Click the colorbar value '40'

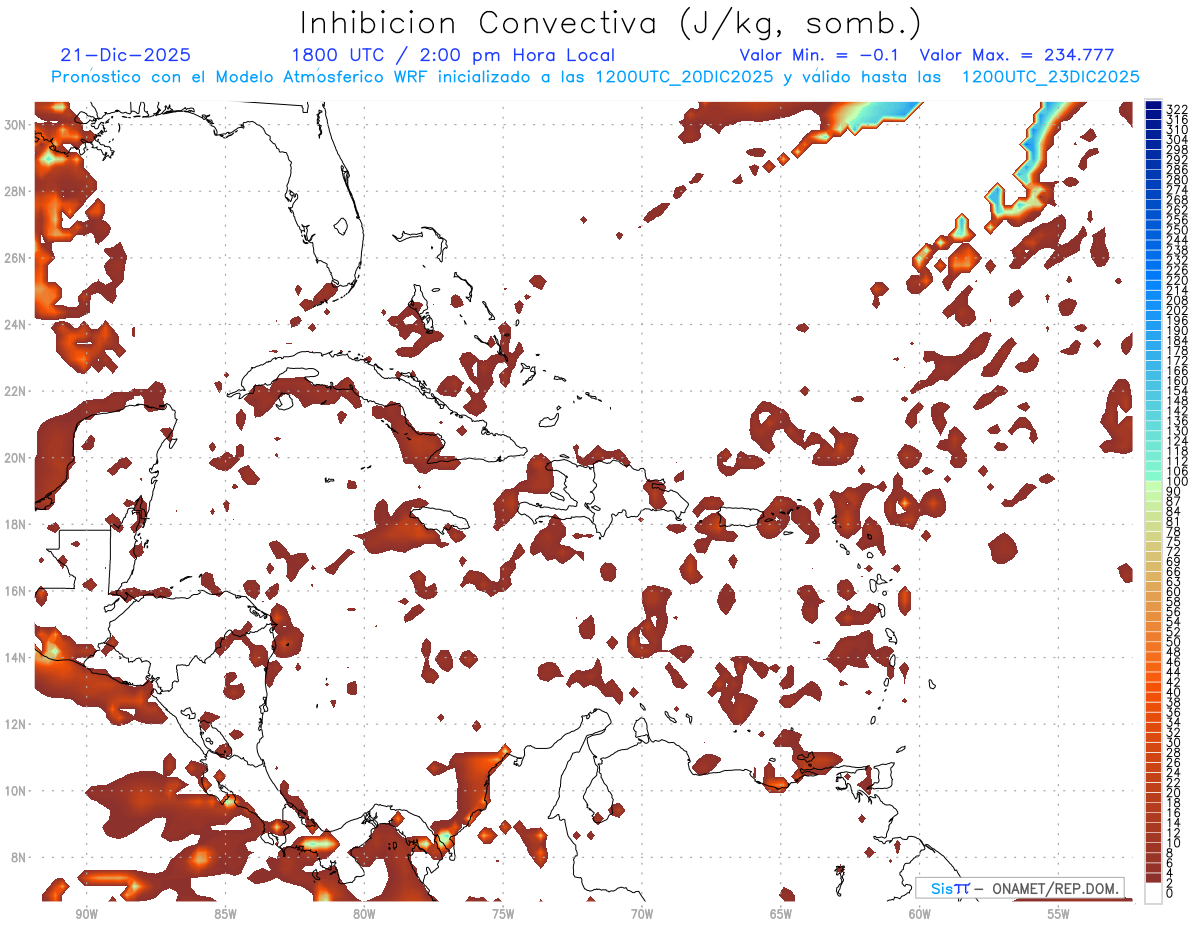[x=1174, y=692]
